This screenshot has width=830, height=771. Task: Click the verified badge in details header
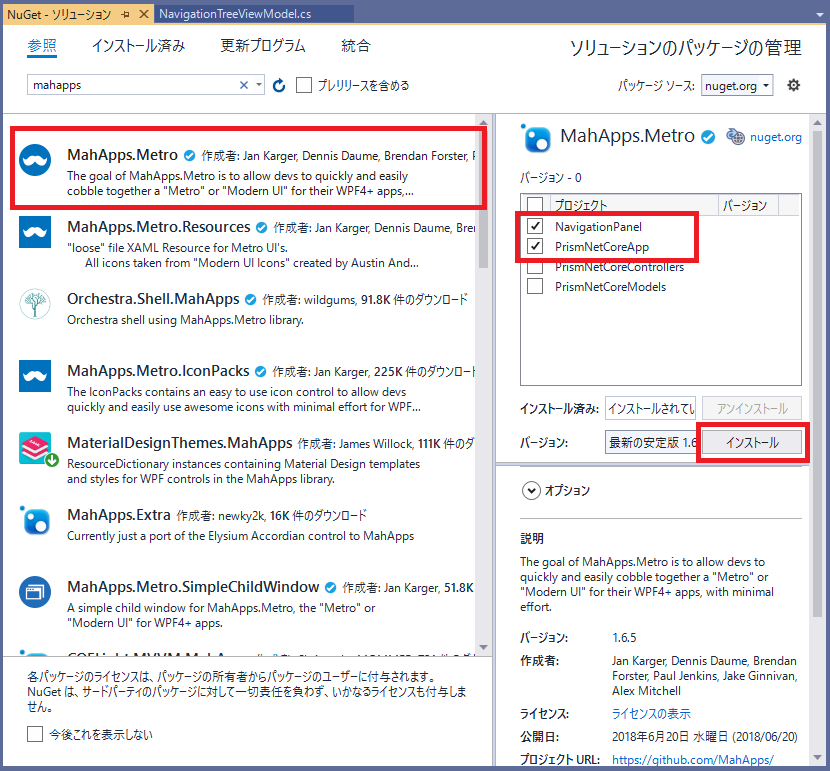pyautogui.click(x=708, y=137)
